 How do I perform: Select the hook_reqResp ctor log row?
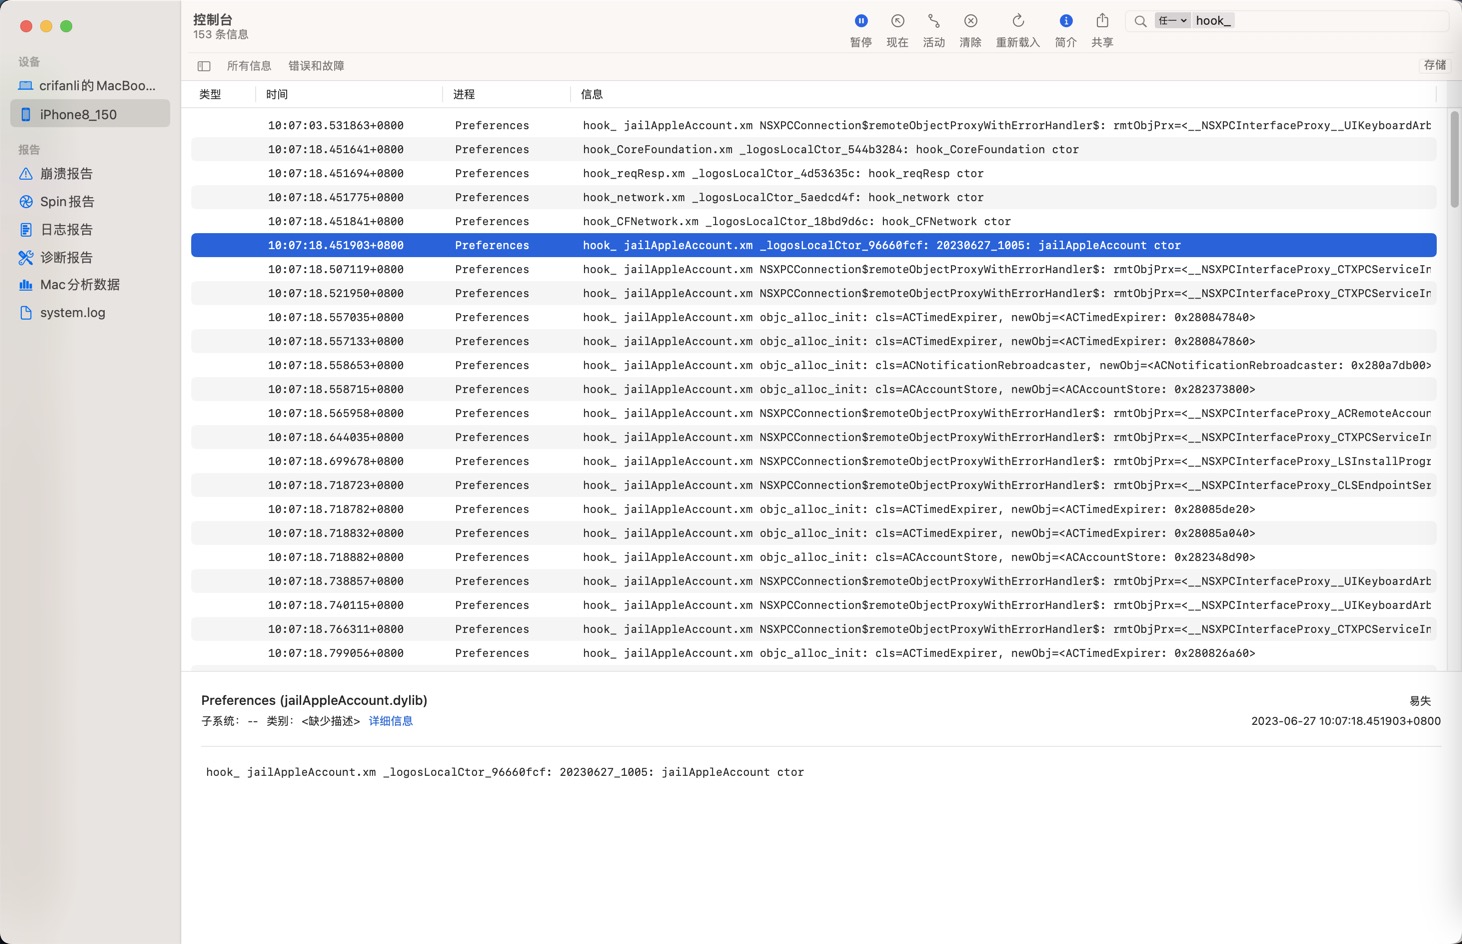(813, 173)
